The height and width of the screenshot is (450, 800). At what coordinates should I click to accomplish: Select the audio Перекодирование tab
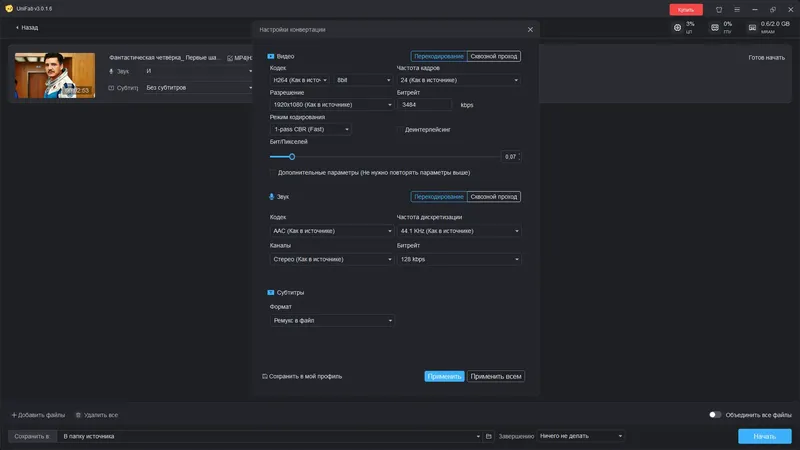(439, 197)
